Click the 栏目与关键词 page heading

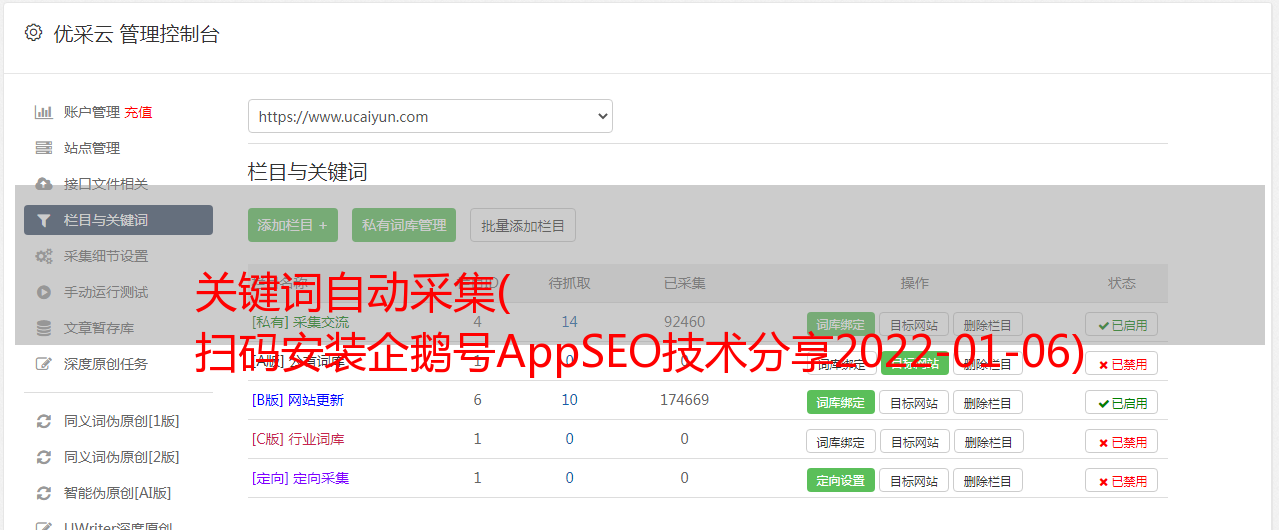[308, 172]
